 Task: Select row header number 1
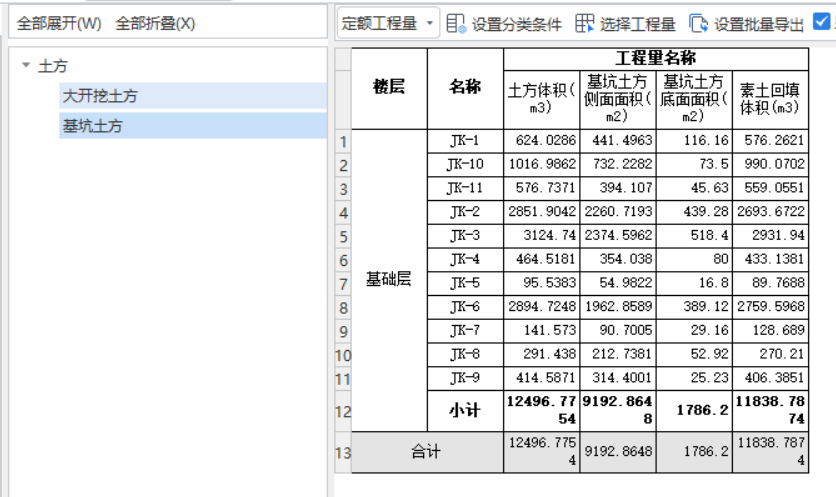click(343, 142)
